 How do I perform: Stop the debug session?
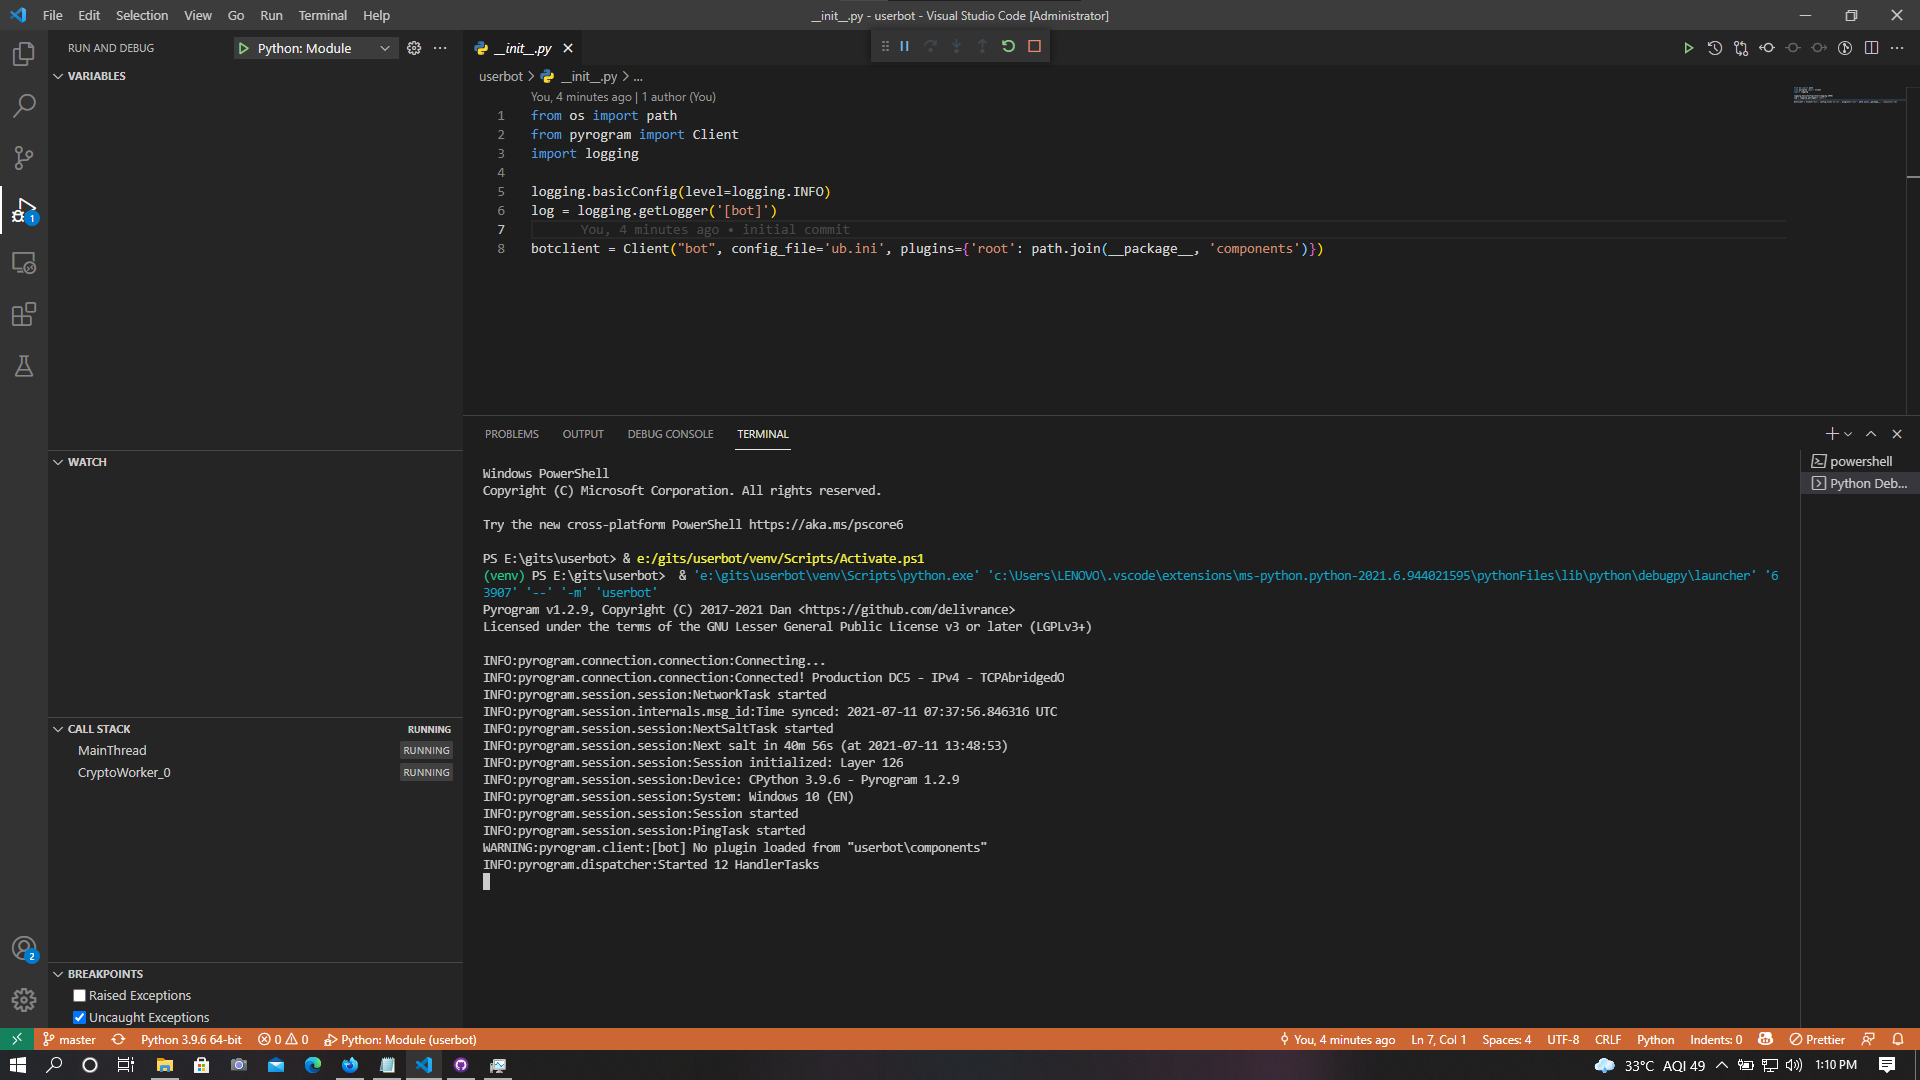click(x=1034, y=46)
